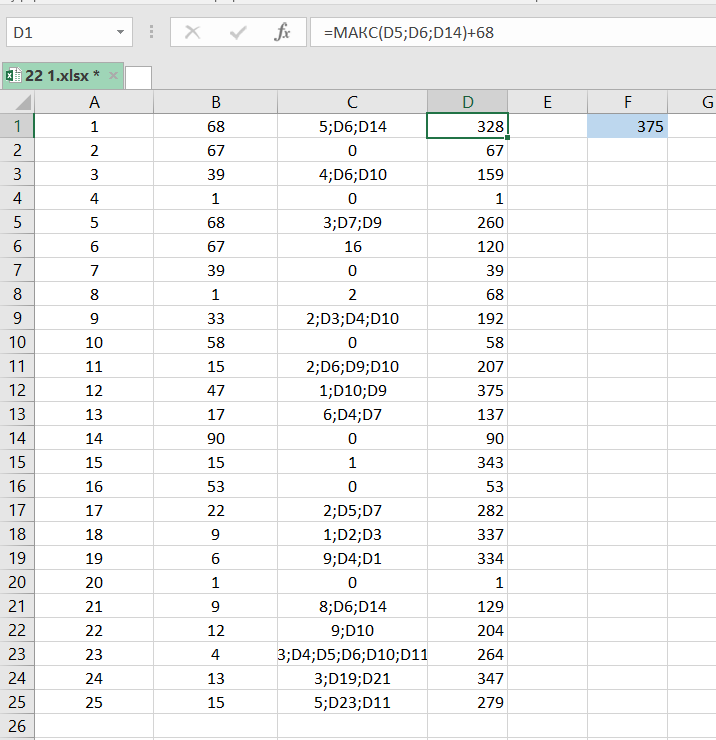Viewport: 716px width, 740px height.
Task: Click the Enter checkmark icon in formula bar
Action: [x=238, y=33]
